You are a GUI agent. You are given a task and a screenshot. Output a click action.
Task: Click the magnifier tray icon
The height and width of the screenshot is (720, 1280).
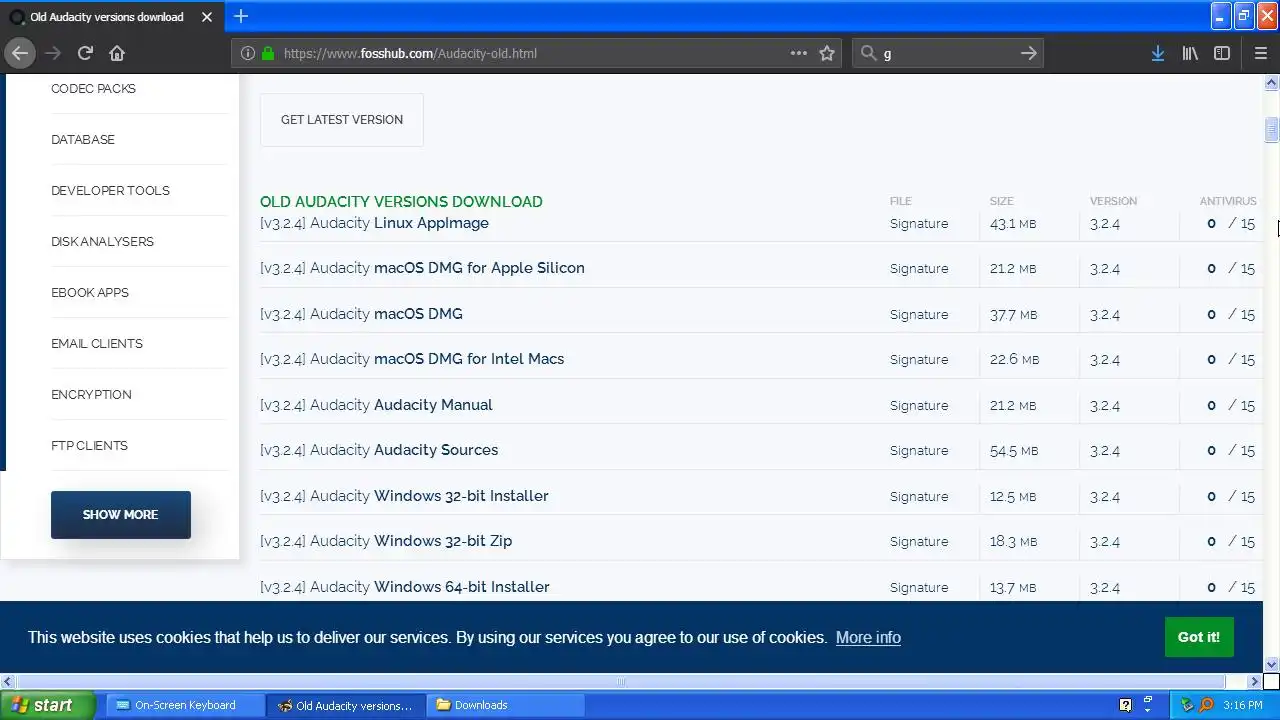[1206, 705]
